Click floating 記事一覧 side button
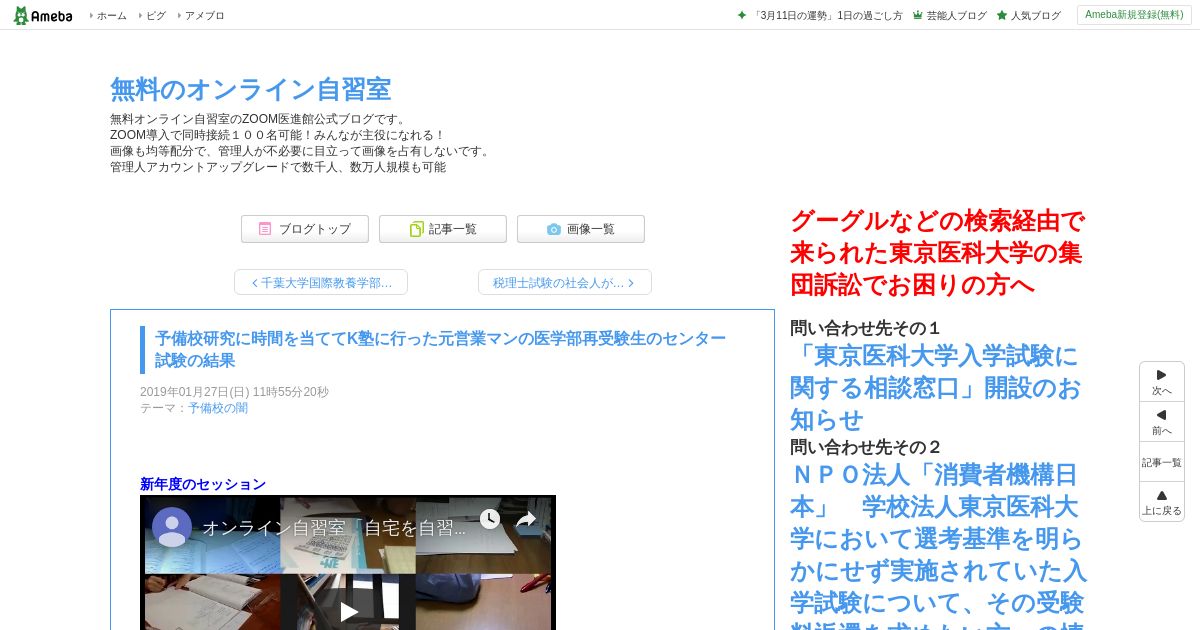 click(x=1162, y=462)
